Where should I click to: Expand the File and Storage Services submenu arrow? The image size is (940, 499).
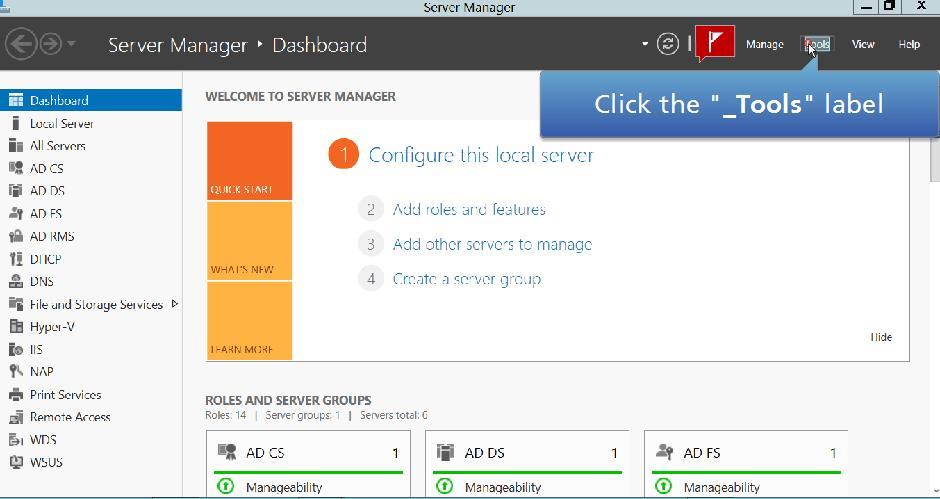[174, 304]
